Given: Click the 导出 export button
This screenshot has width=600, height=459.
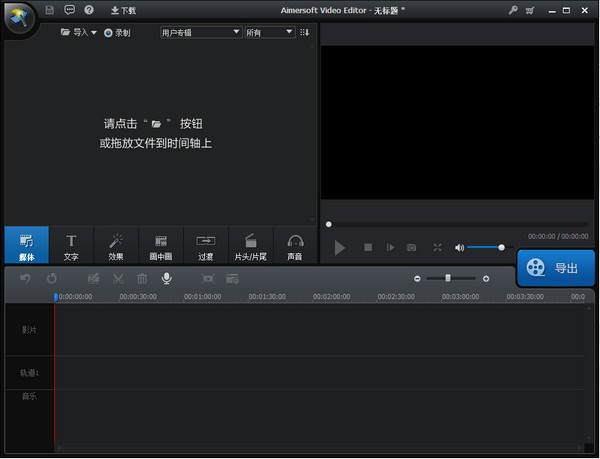Looking at the screenshot, I should (556, 268).
